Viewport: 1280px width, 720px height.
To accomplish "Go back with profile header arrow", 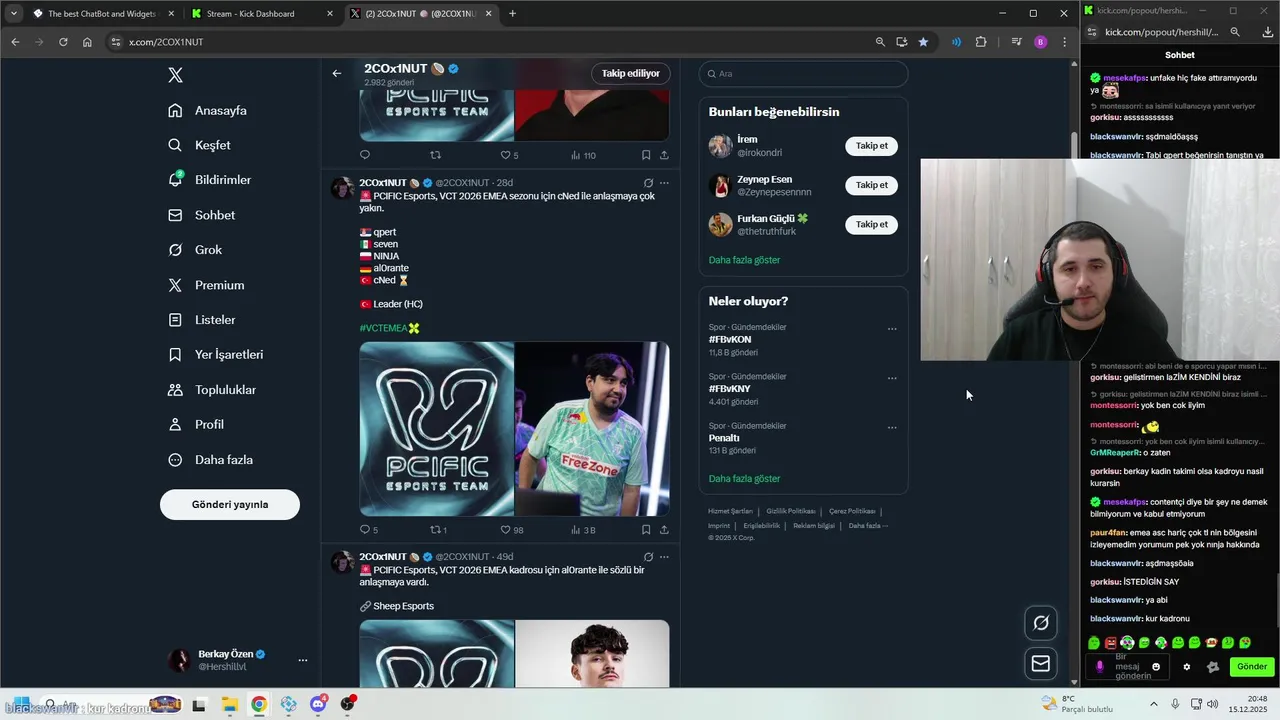I will pos(337,73).
